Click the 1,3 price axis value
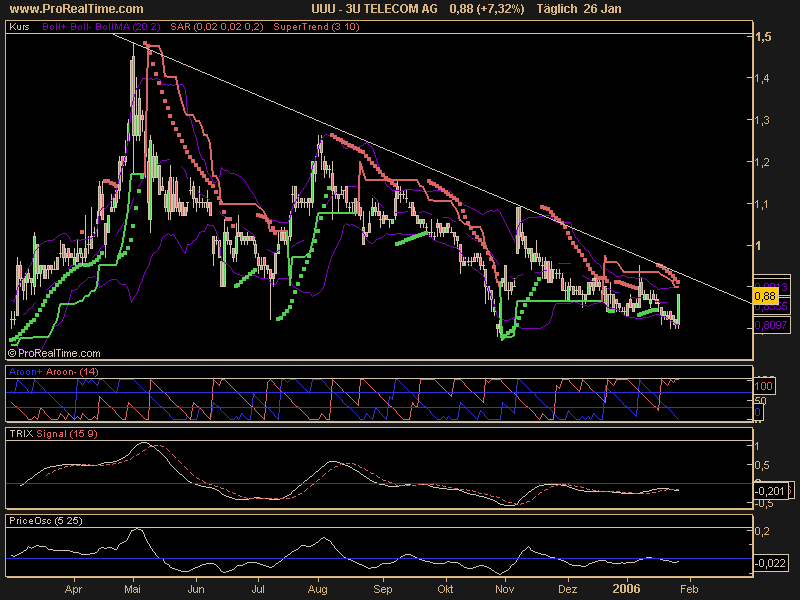800x600 pixels. click(764, 120)
